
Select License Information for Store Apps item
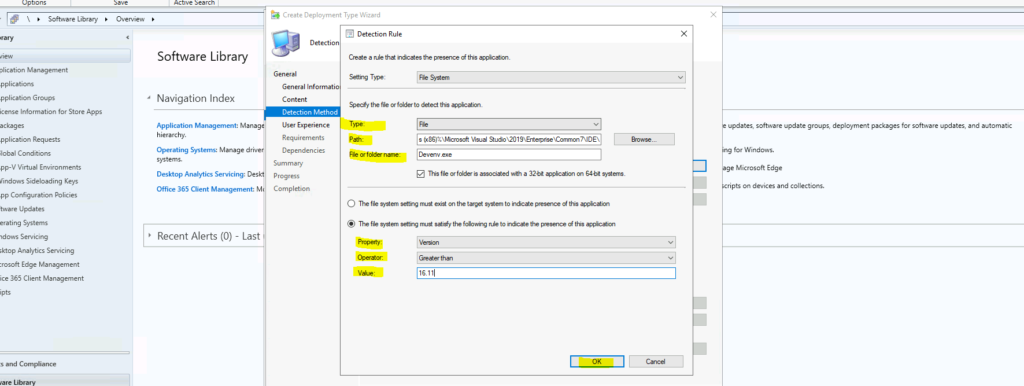pyautogui.click(x=51, y=112)
